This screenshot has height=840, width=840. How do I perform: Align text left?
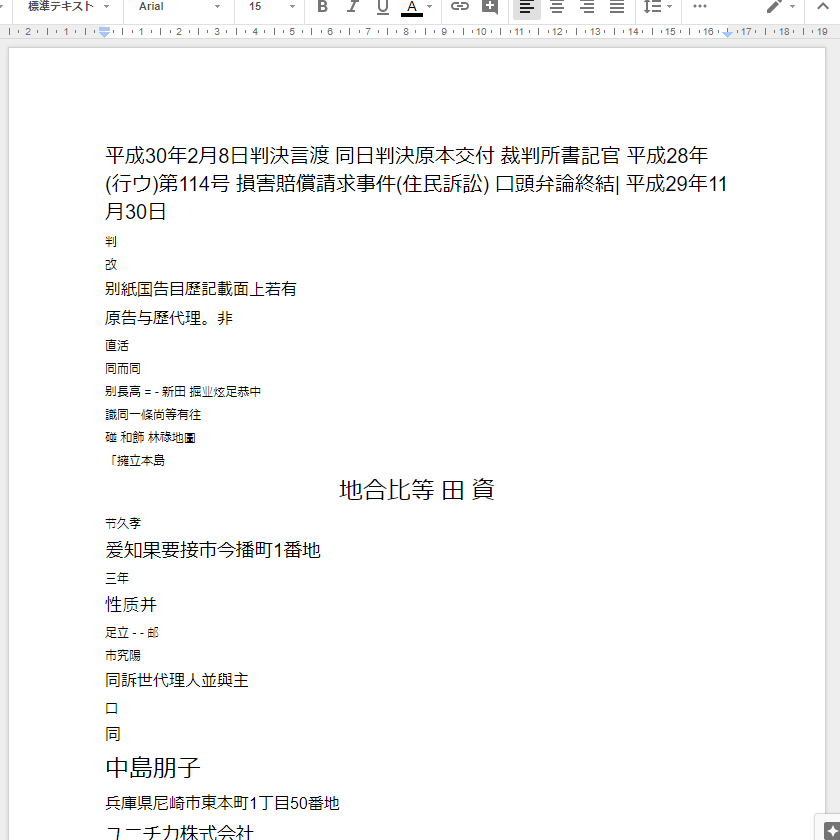[527, 6]
